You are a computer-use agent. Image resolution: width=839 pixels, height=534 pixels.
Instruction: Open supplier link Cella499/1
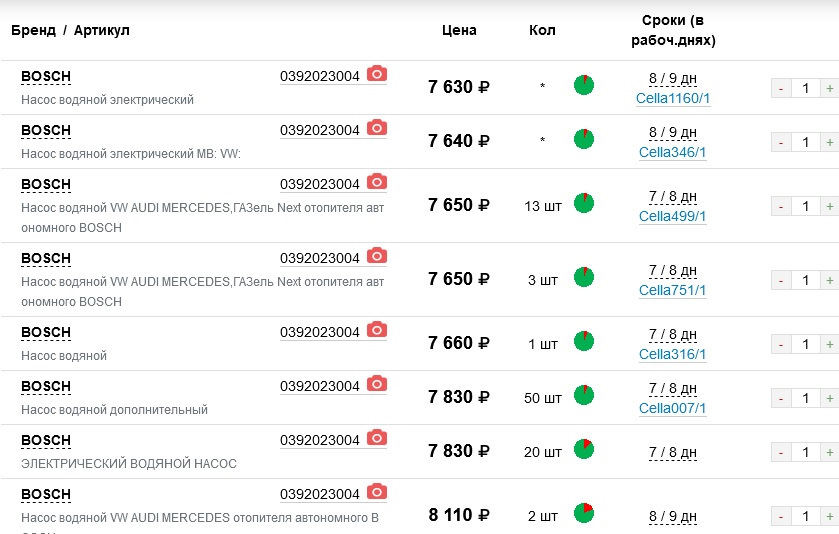[x=673, y=216]
